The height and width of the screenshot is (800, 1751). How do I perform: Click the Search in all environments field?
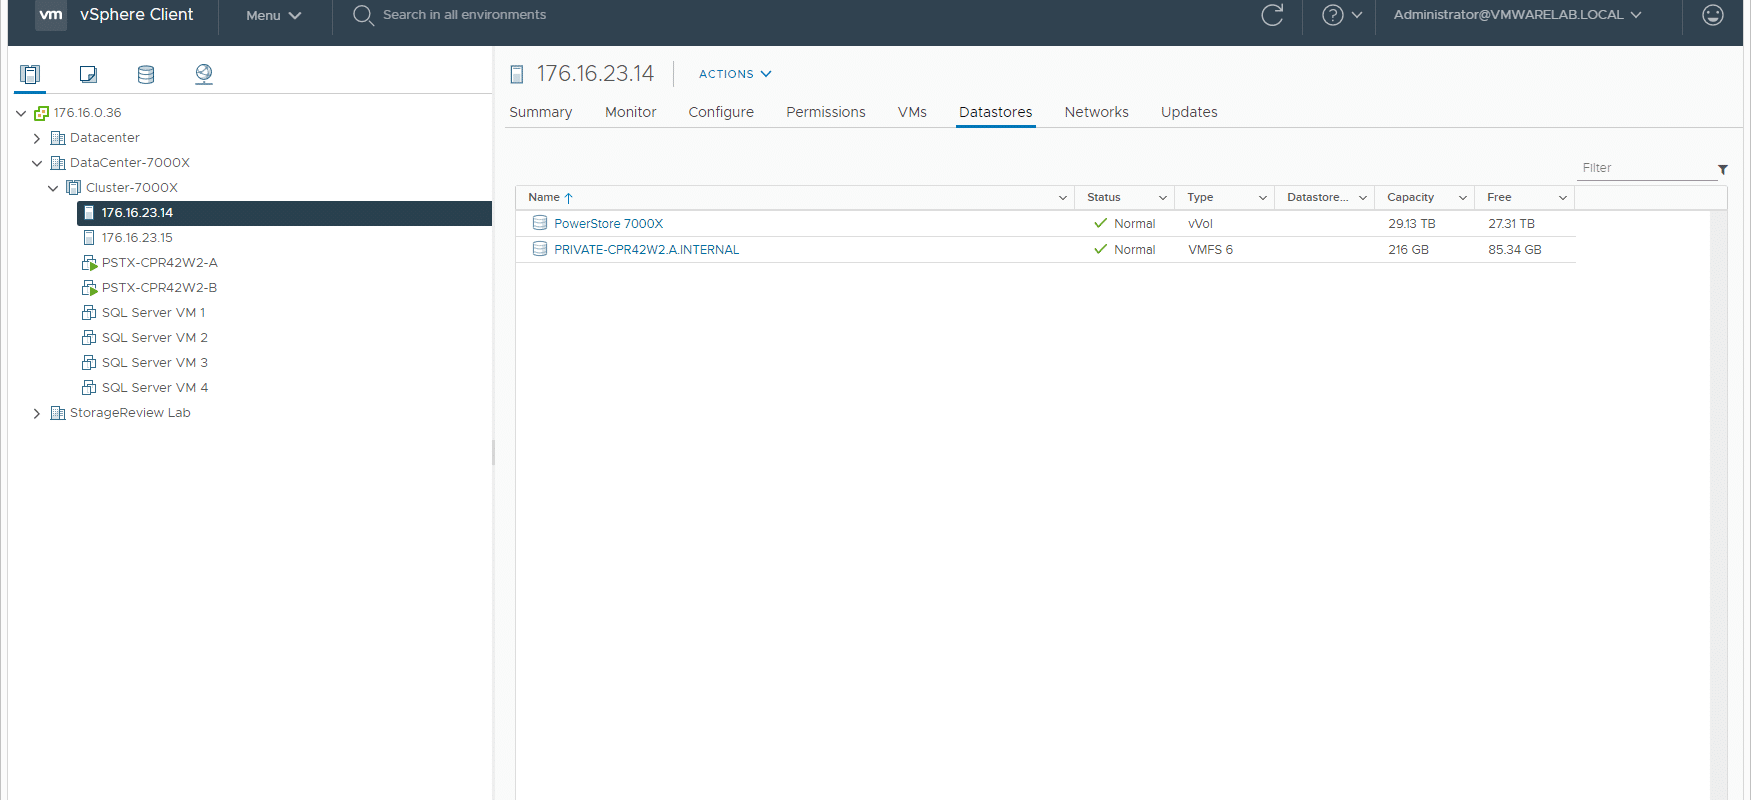[464, 15]
